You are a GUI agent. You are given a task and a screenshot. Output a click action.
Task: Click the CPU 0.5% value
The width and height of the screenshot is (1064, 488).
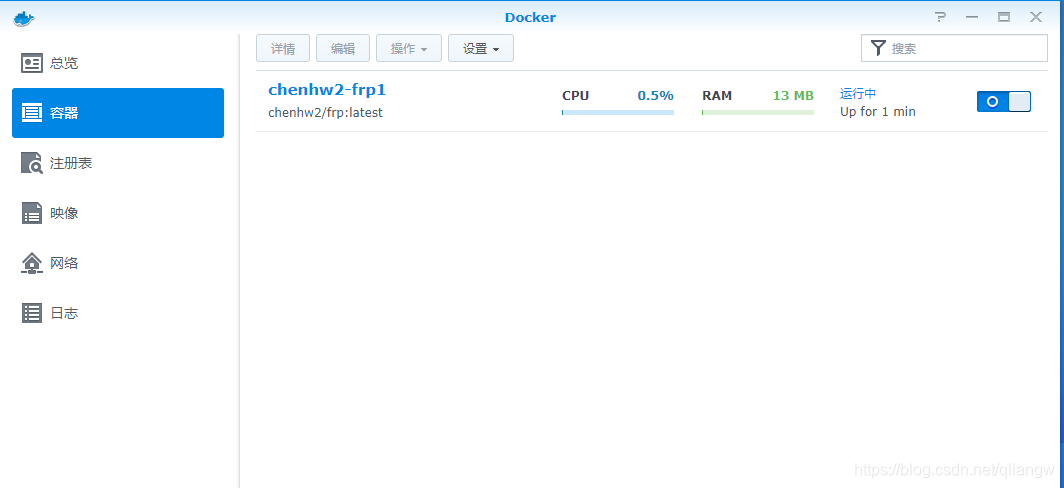(x=656, y=96)
